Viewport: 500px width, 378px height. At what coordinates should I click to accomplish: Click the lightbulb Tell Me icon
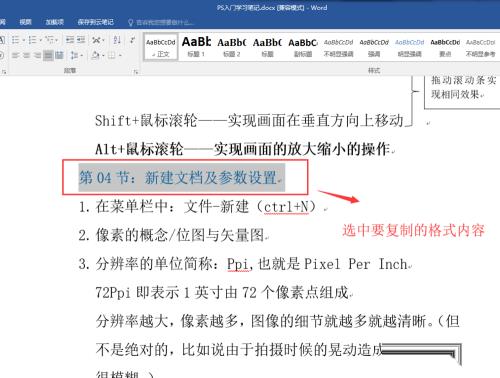pyautogui.click(x=130, y=22)
